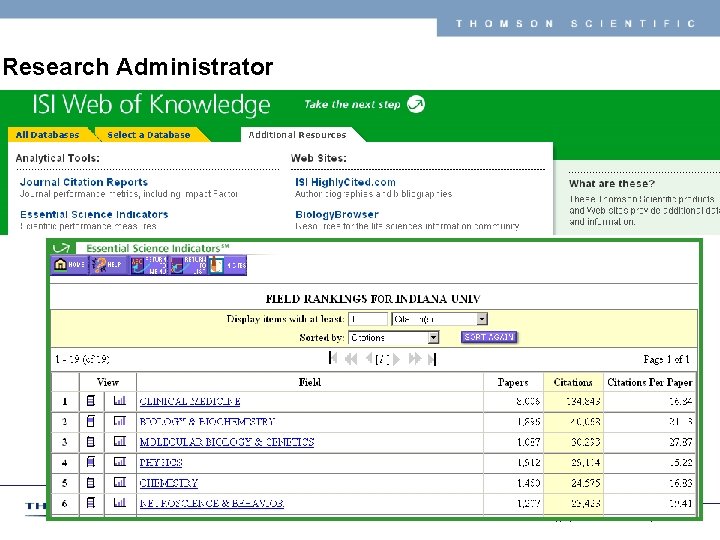Go to first page of results

(333, 359)
